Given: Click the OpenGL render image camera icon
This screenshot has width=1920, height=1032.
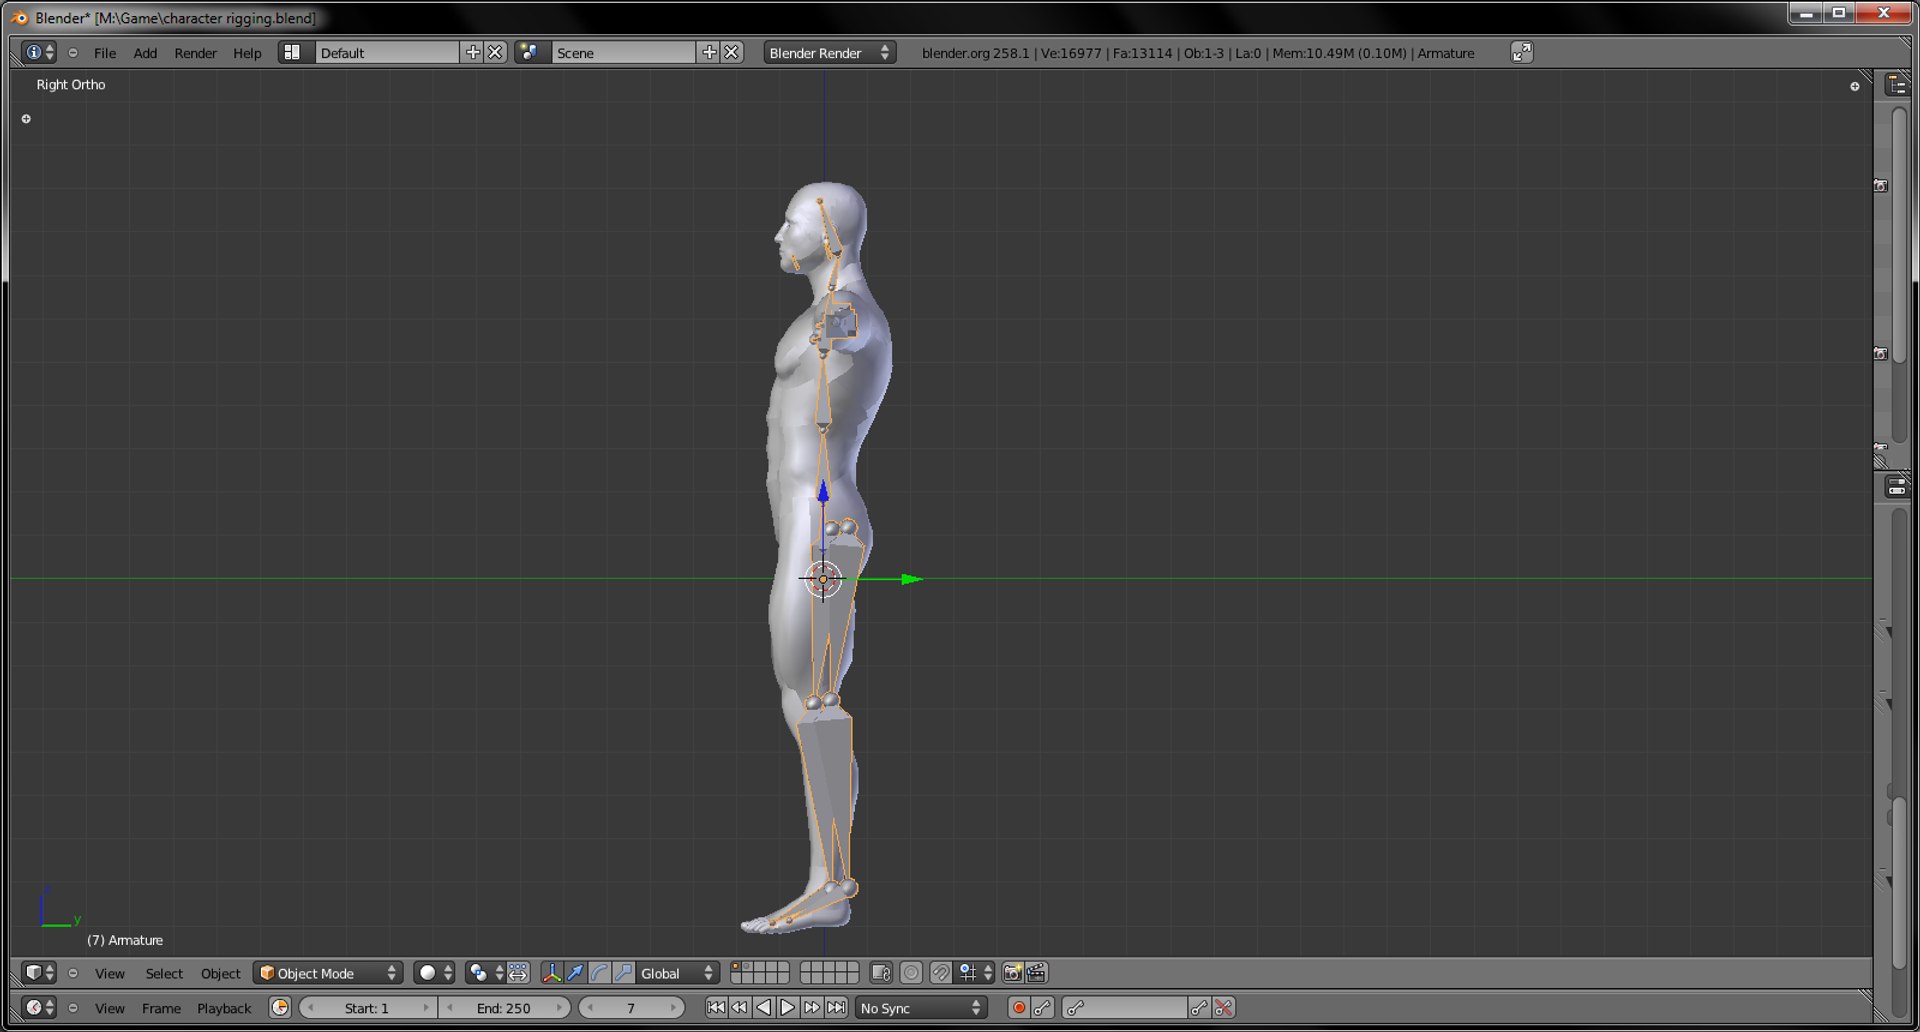Looking at the screenshot, I should (x=1012, y=973).
